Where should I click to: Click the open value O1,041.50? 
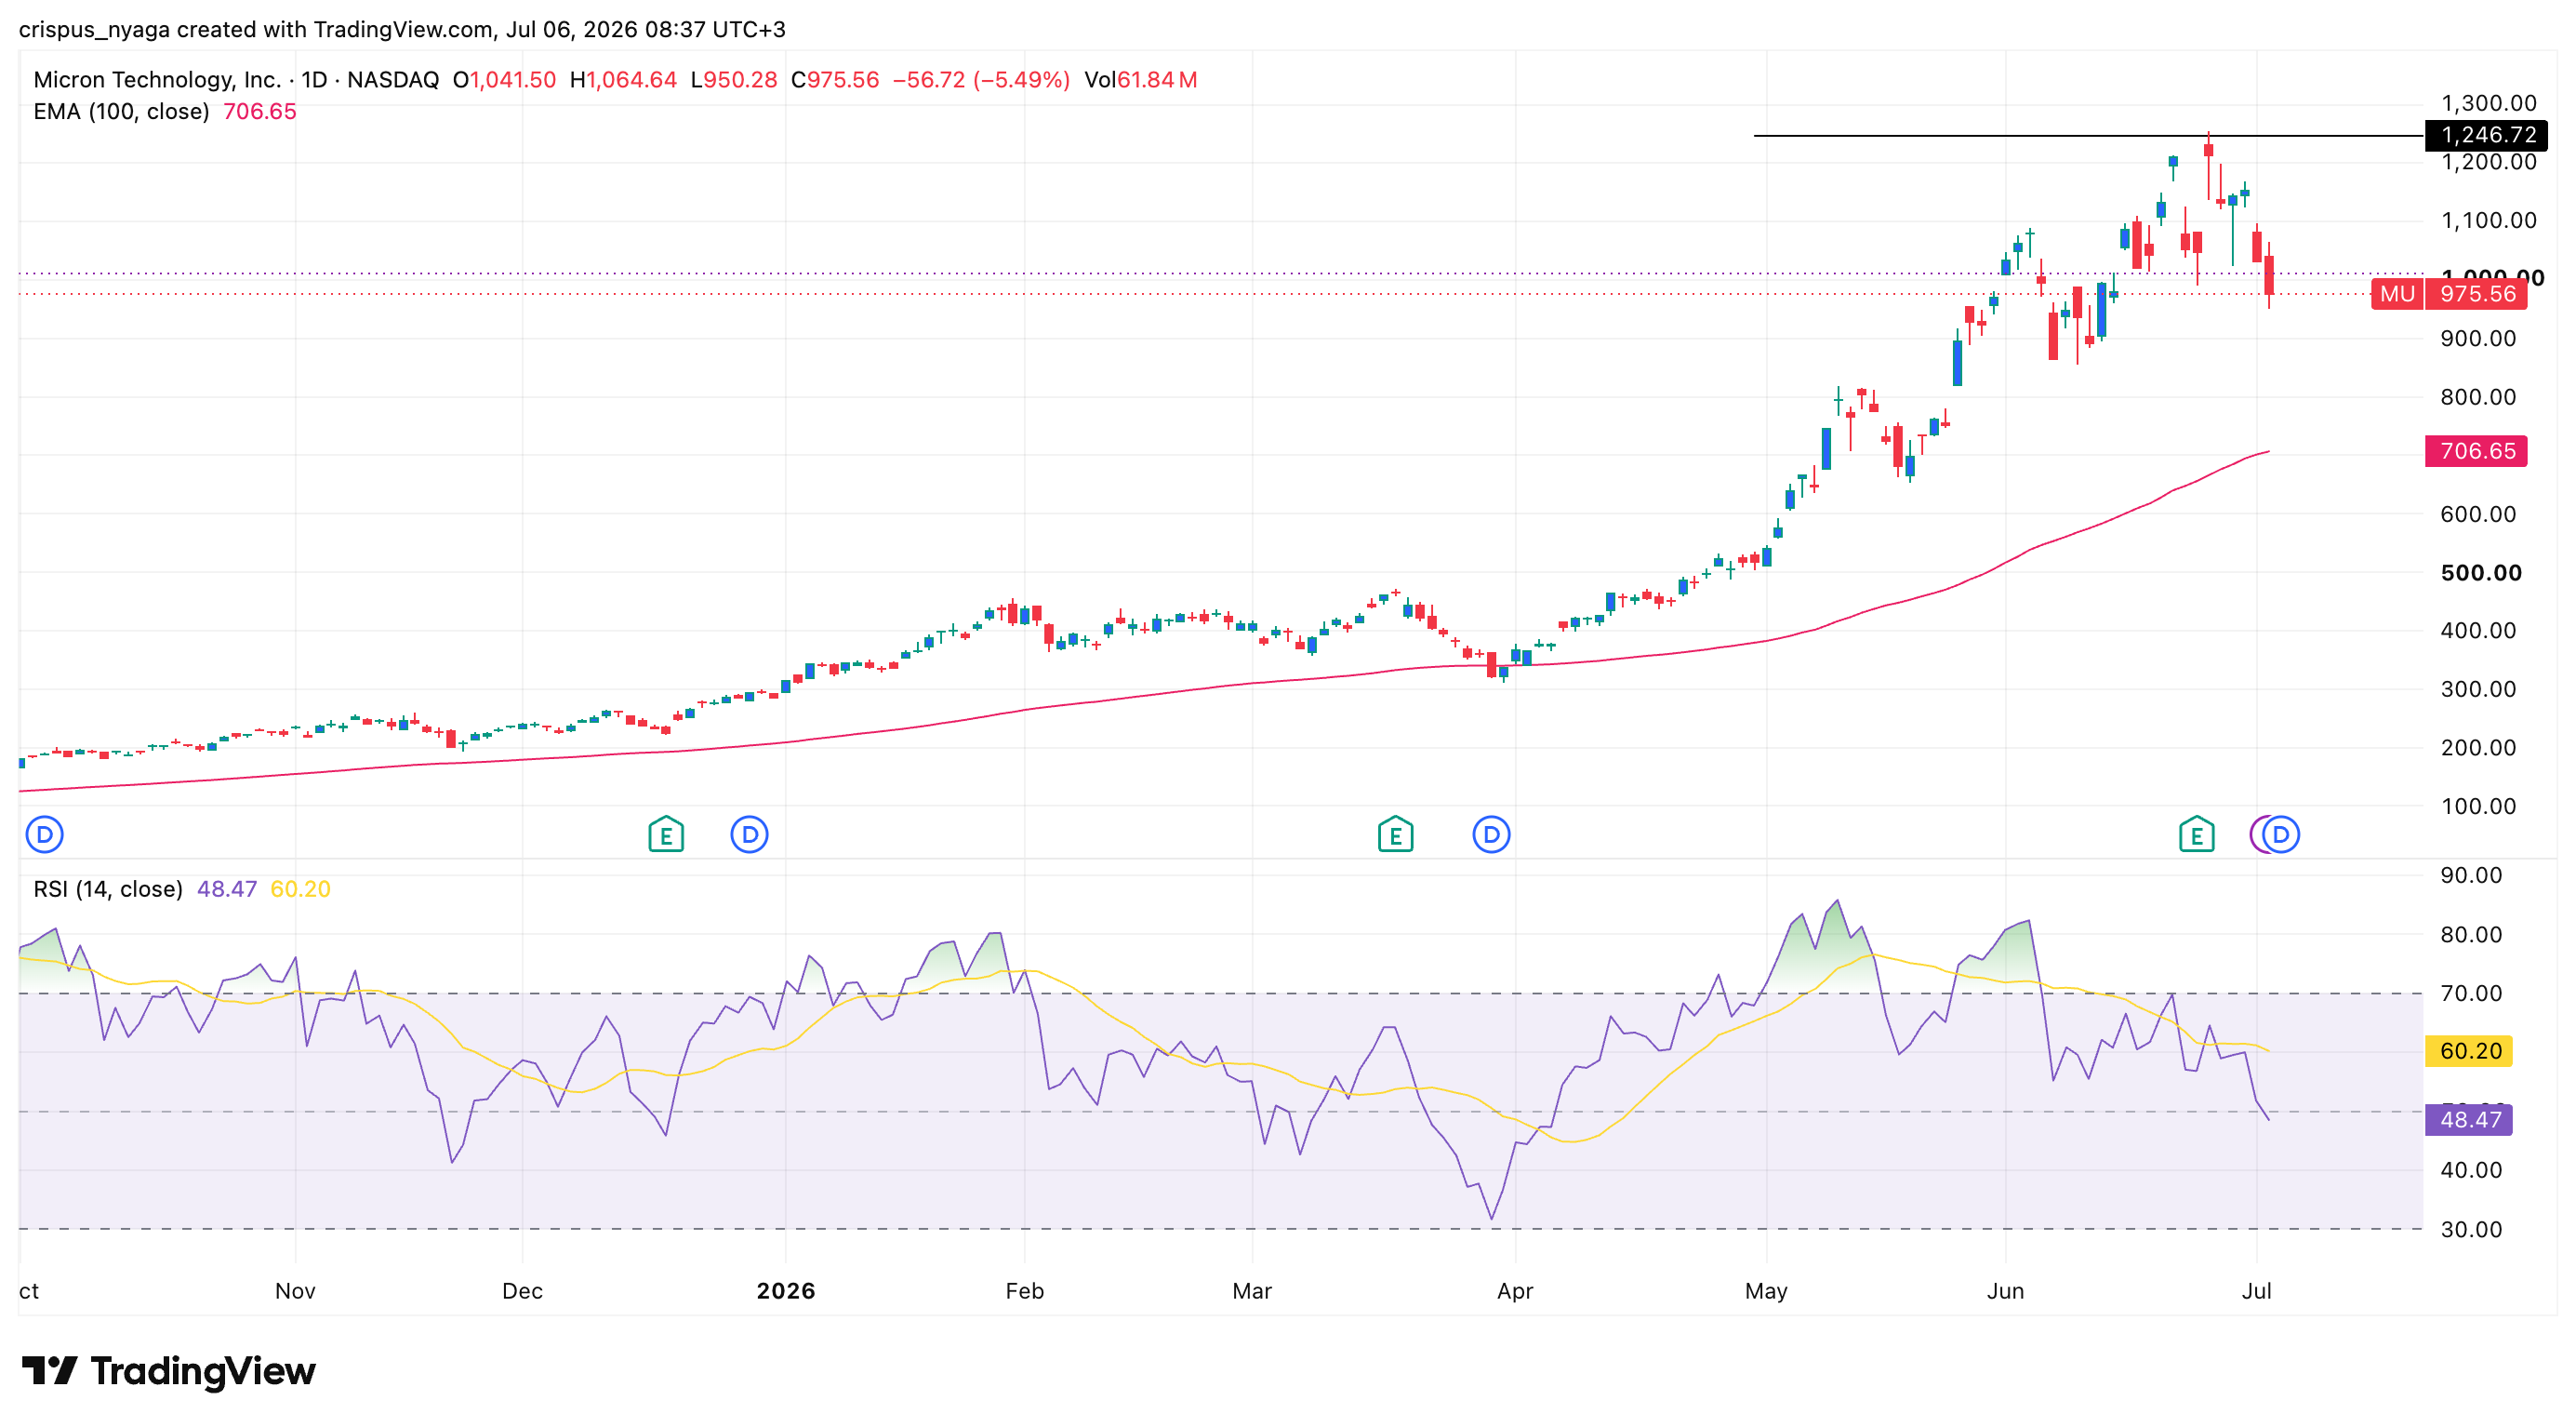tap(504, 80)
